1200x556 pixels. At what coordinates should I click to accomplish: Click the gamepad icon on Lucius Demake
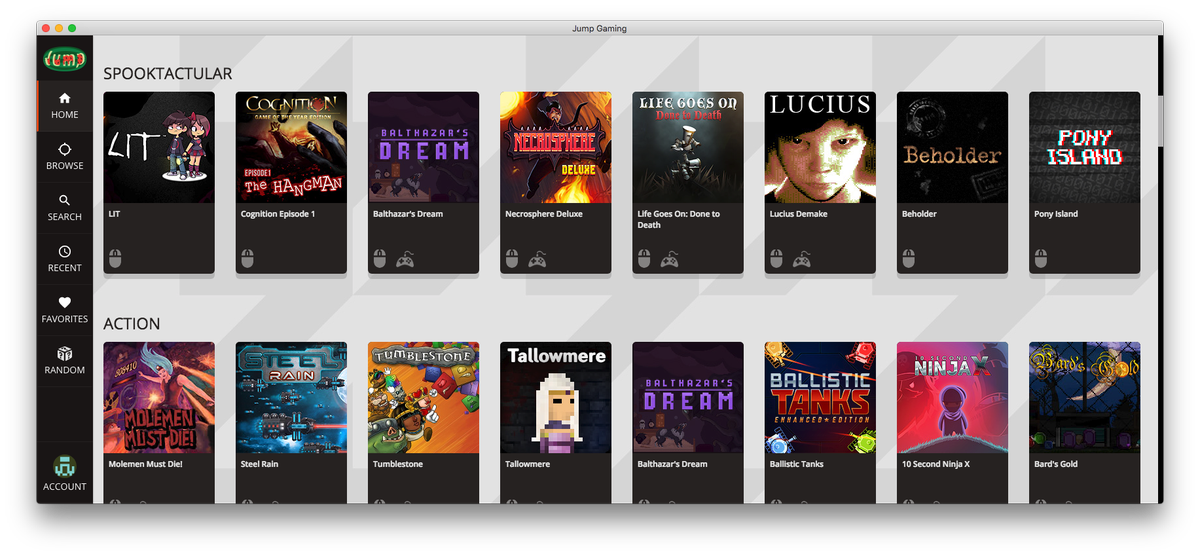click(802, 260)
